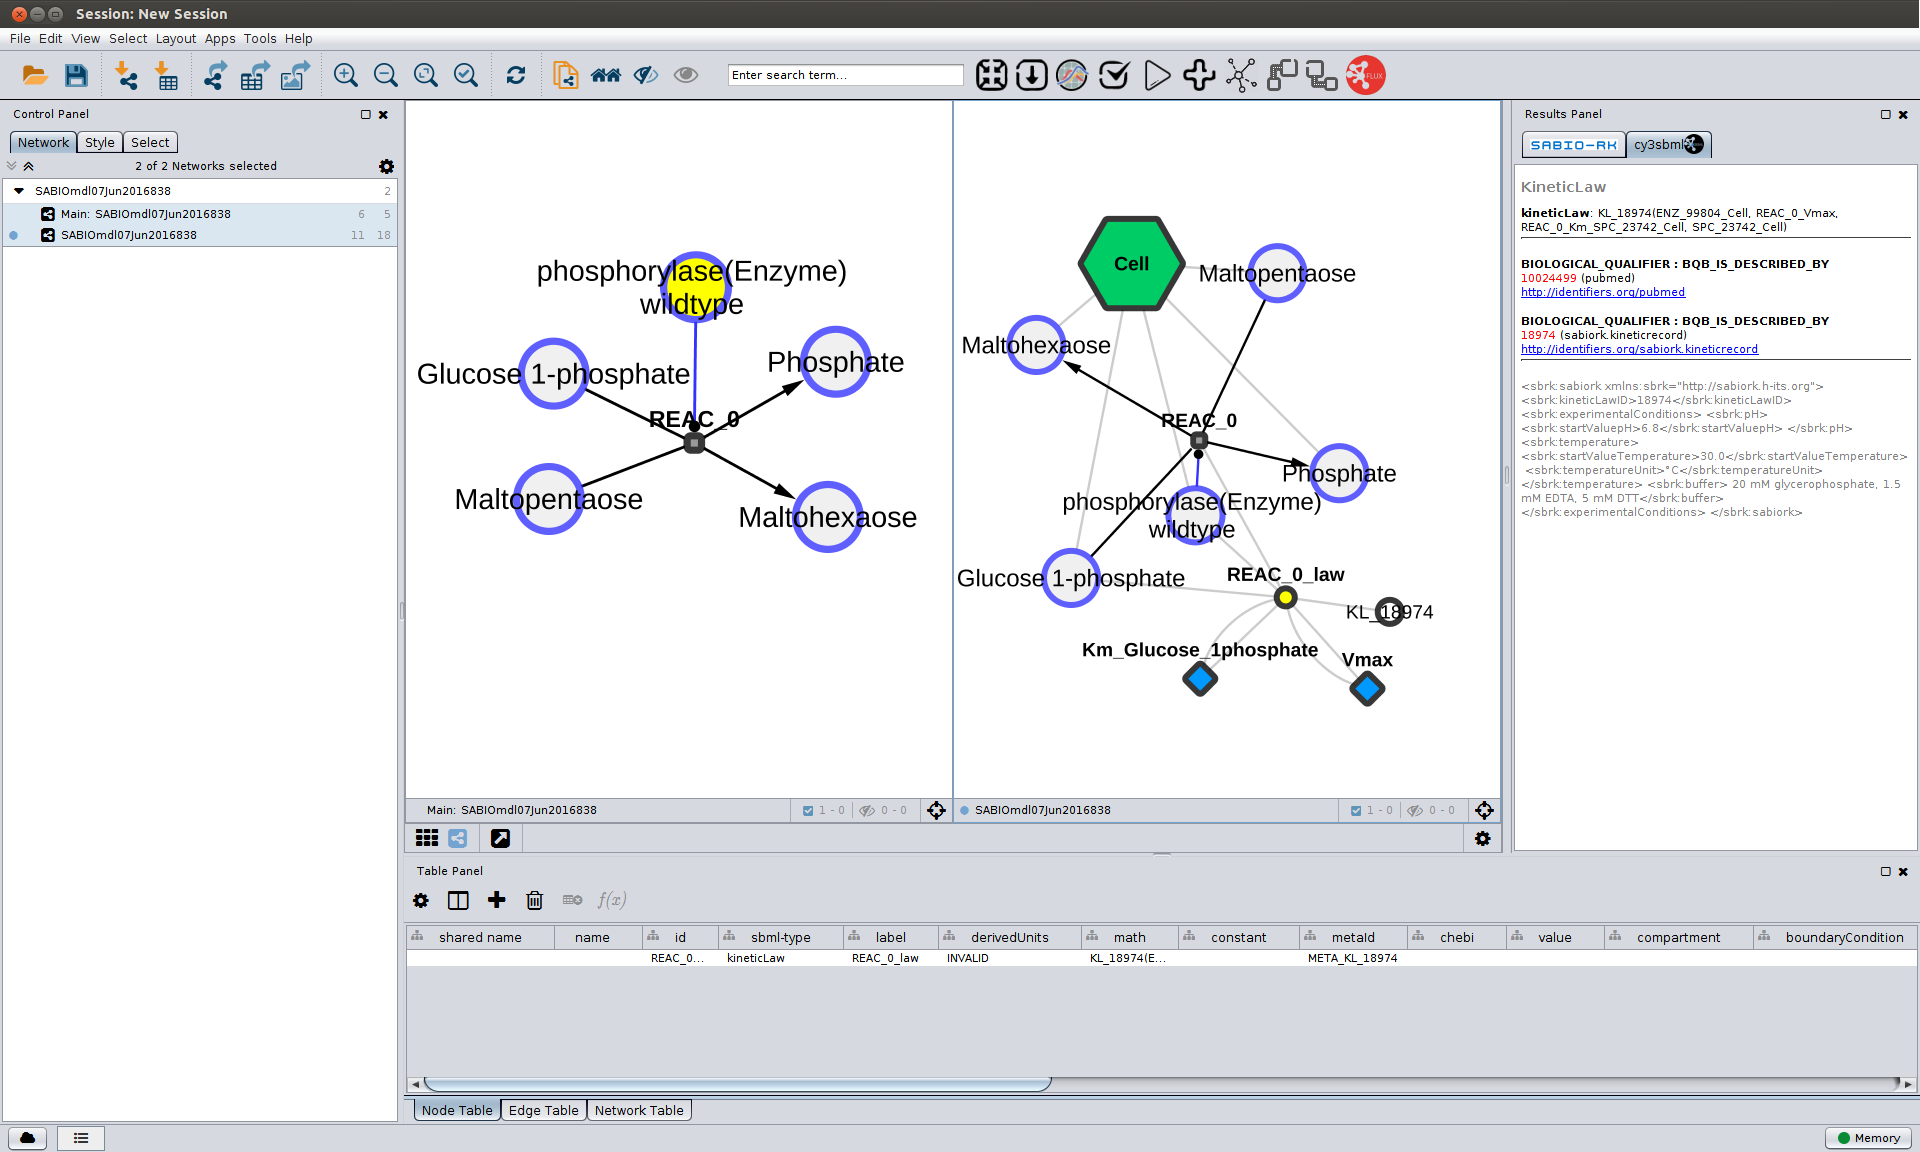Click the play triangle toolbar icon
Screen dimensions: 1920x1152
pyautogui.click(x=1157, y=76)
